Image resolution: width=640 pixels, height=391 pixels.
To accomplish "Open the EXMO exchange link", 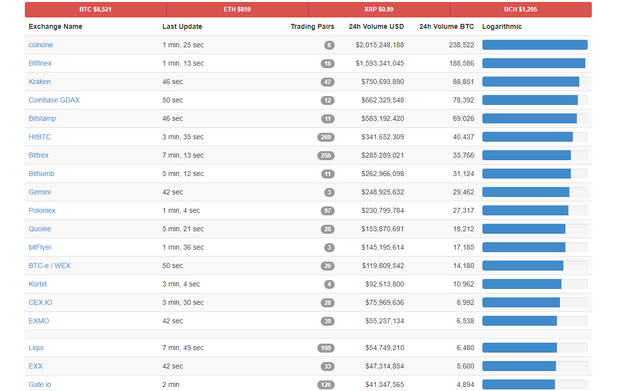I will (x=39, y=320).
